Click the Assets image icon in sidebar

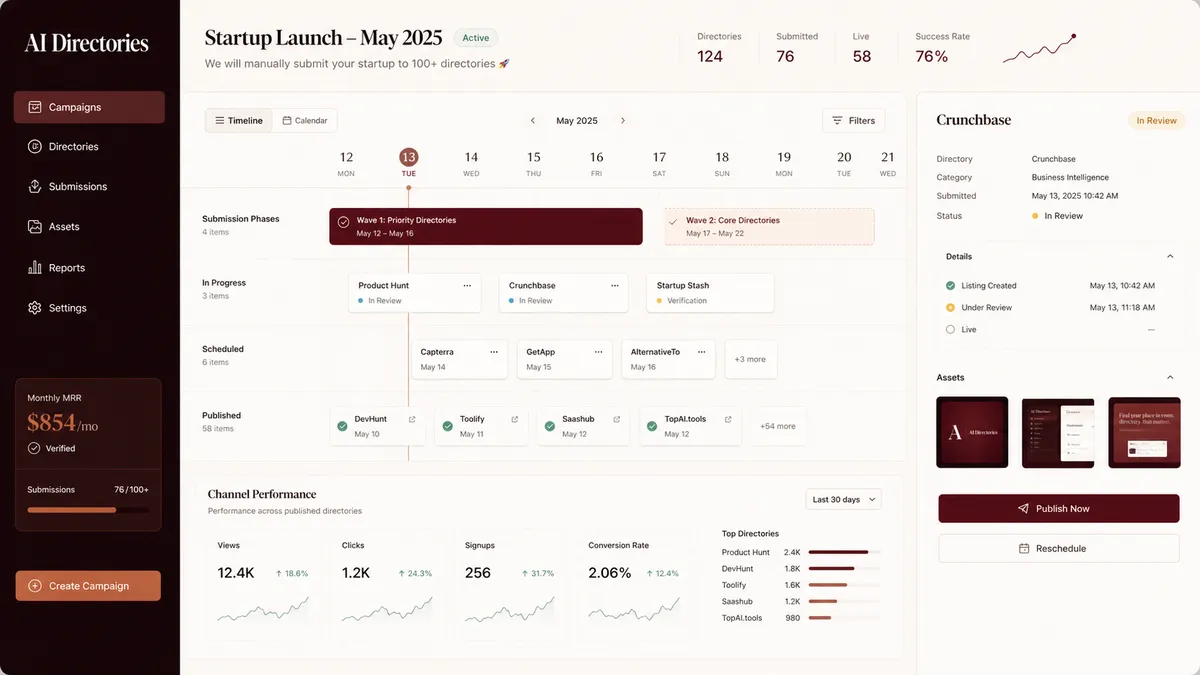[35, 226]
